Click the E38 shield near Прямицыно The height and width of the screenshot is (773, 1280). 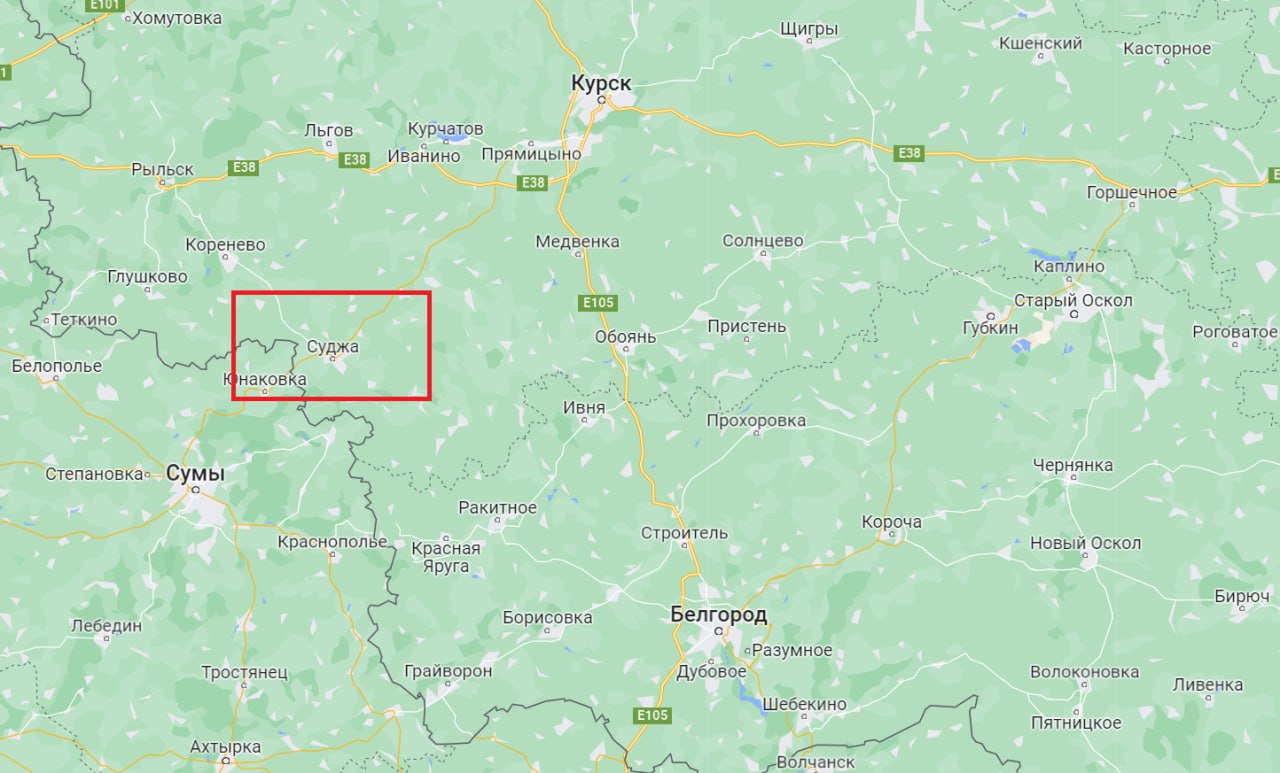533,183
